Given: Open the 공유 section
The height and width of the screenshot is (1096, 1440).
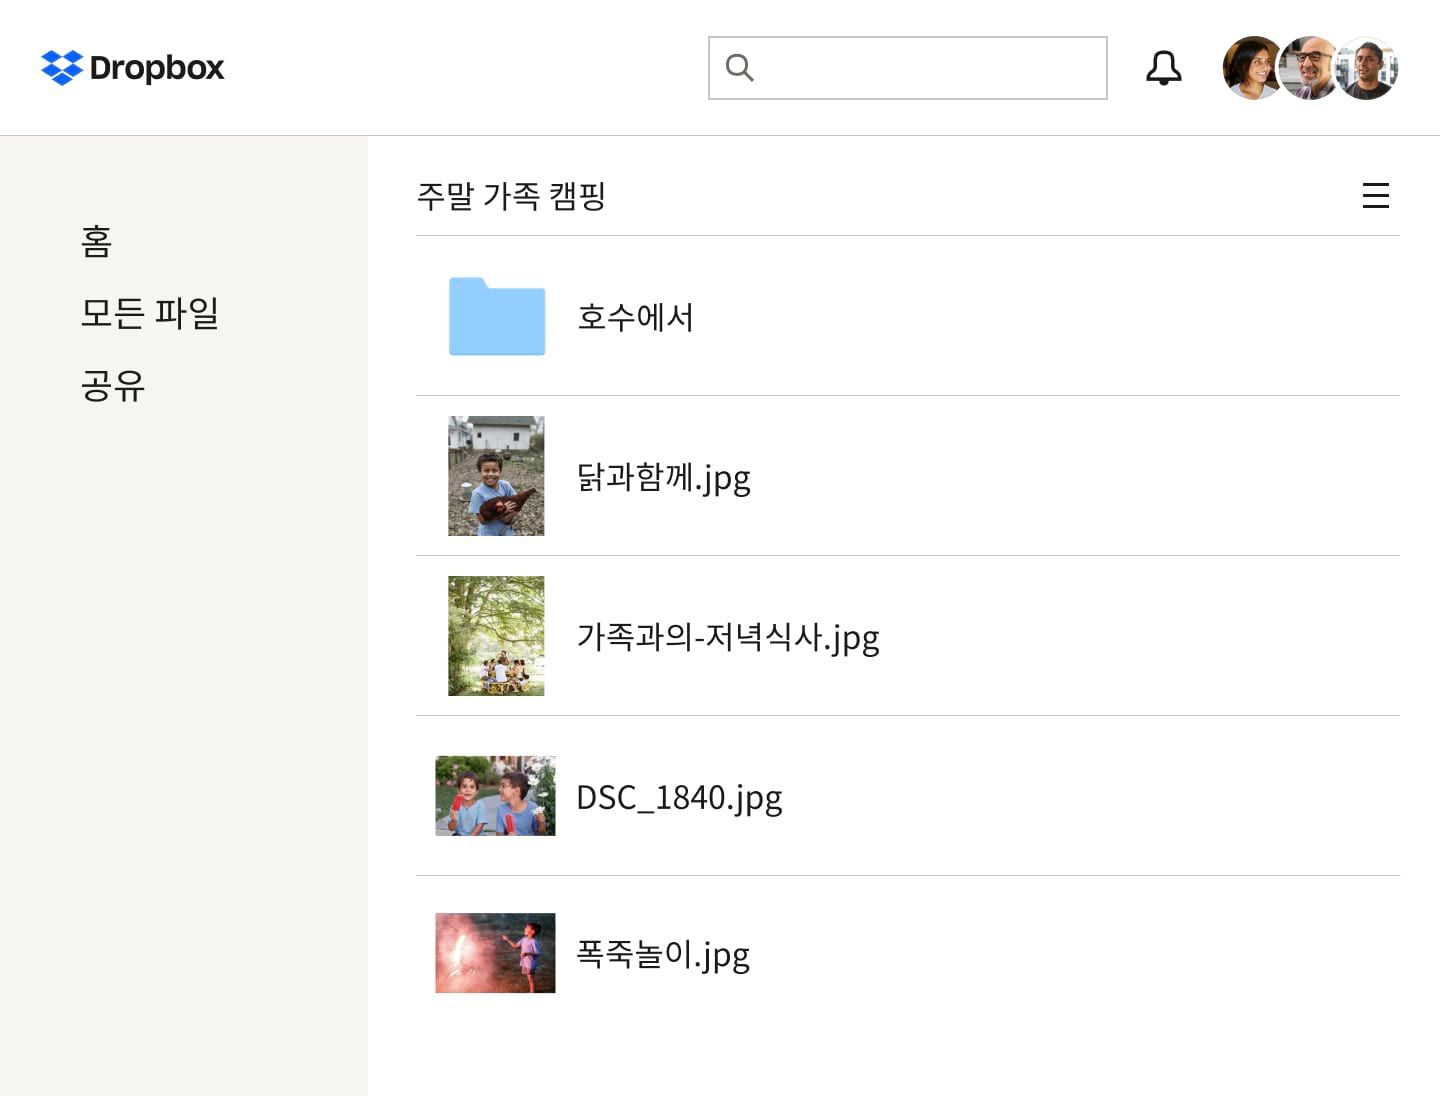Looking at the screenshot, I should point(113,386).
